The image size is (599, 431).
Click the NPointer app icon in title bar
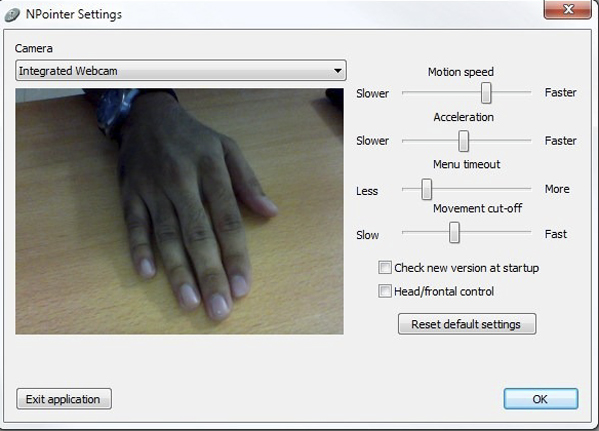tap(12, 15)
